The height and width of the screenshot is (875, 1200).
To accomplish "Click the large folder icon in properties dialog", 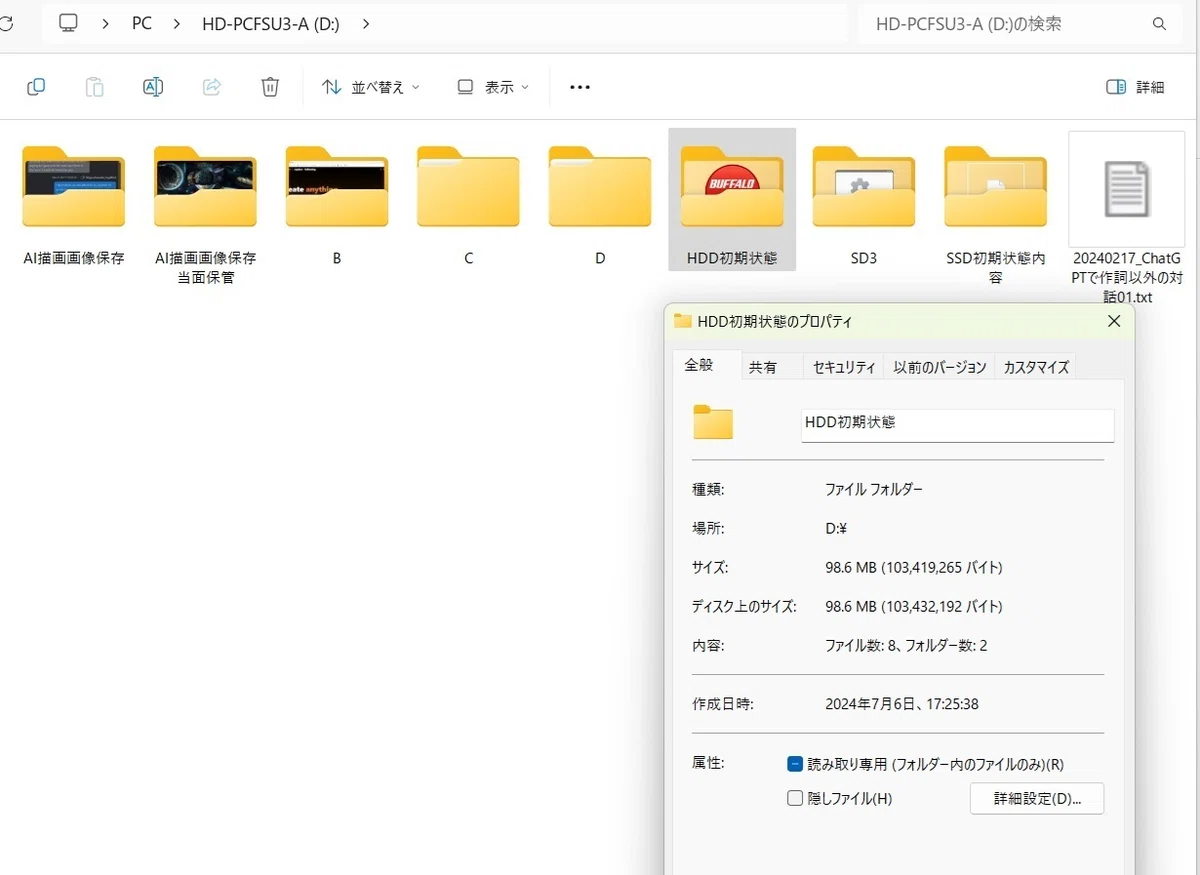I will (713, 423).
